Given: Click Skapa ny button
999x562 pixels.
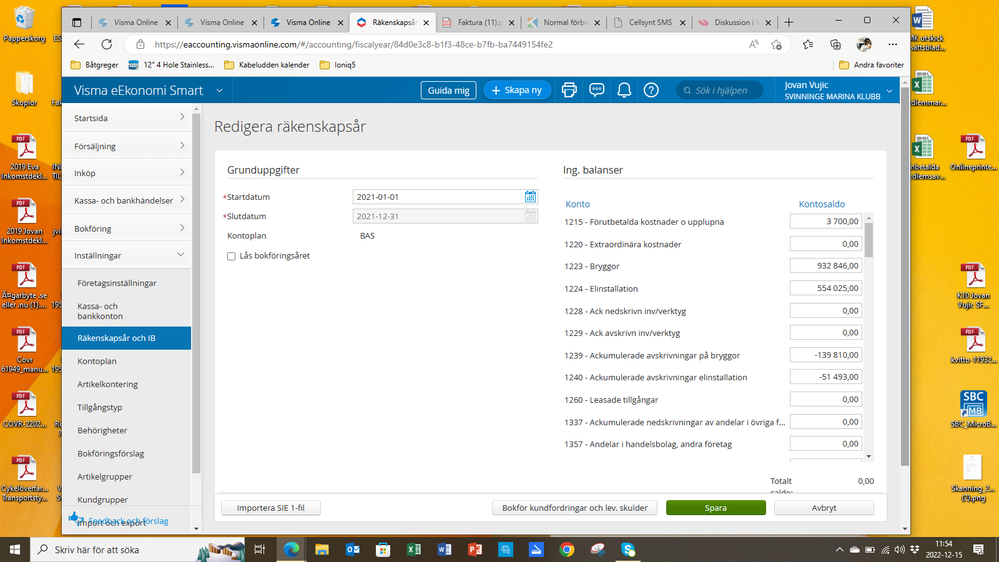Looking at the screenshot, I should 517,90.
